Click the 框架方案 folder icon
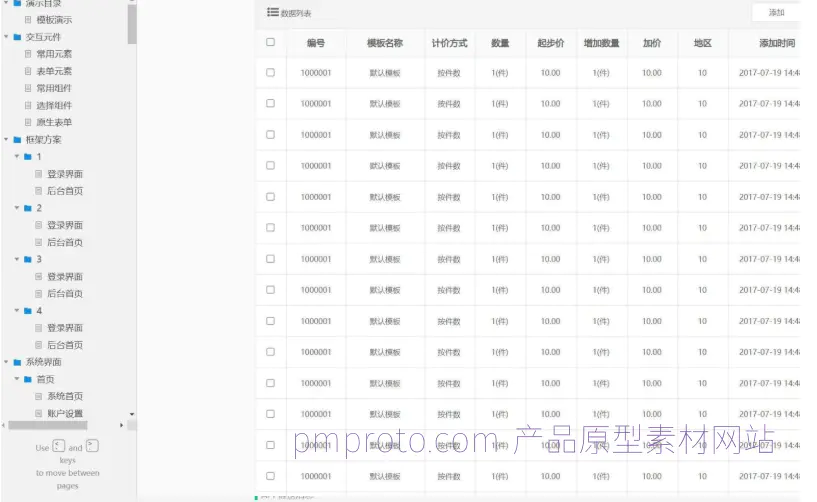 pos(17,140)
